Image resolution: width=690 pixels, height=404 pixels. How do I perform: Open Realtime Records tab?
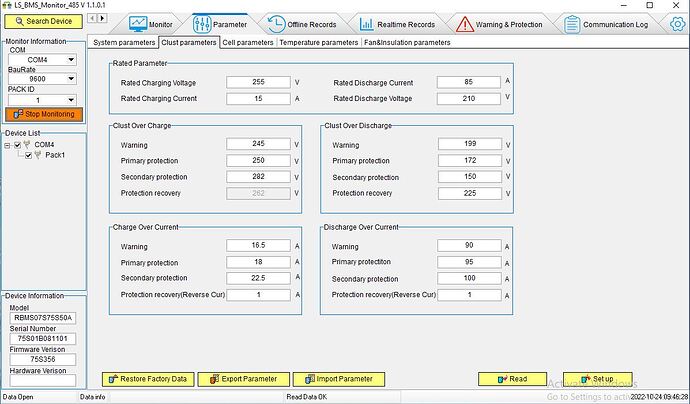coord(397,24)
